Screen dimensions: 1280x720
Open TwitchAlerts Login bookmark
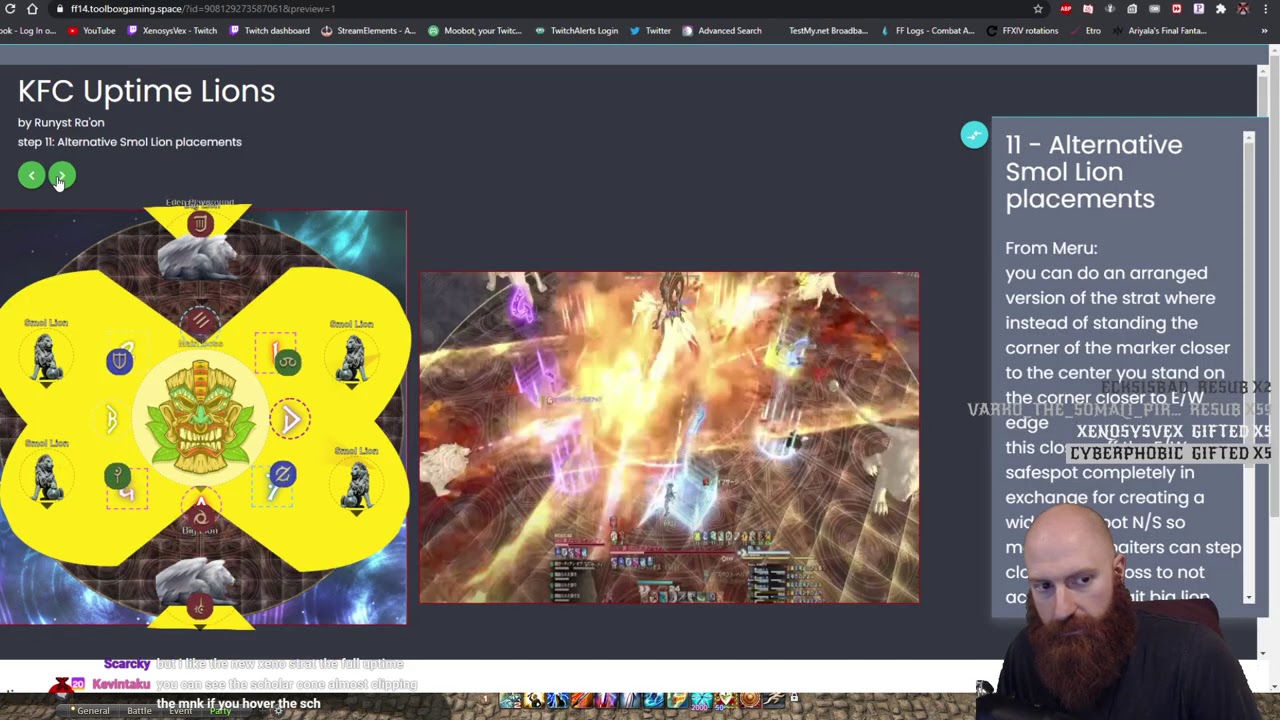pos(576,31)
